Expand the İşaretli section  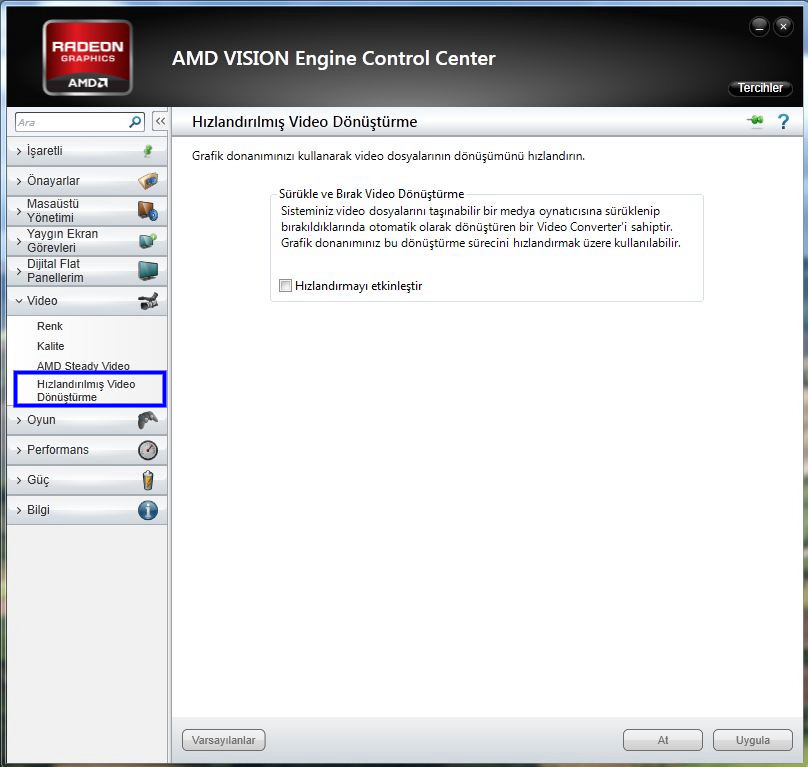point(87,151)
